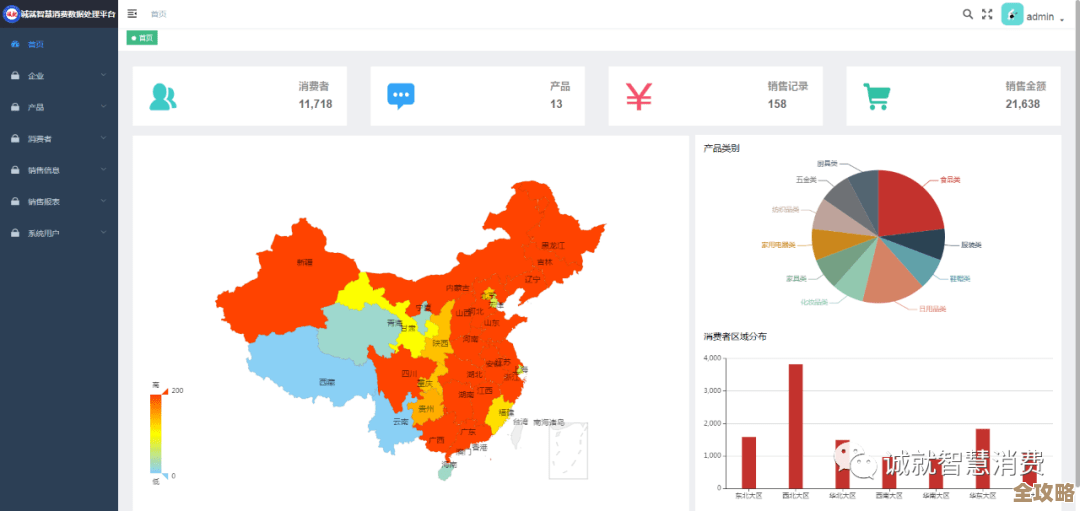Expand the 消费者 sidebar menu chevron
Screen dimensions: 1080x511
[103, 138]
